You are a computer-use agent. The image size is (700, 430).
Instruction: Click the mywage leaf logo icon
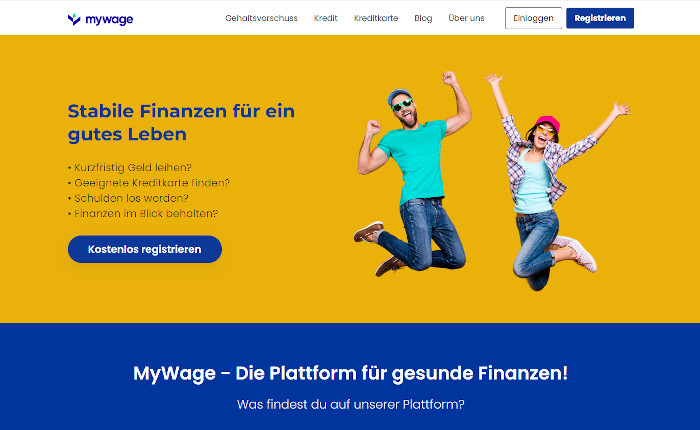(74, 19)
